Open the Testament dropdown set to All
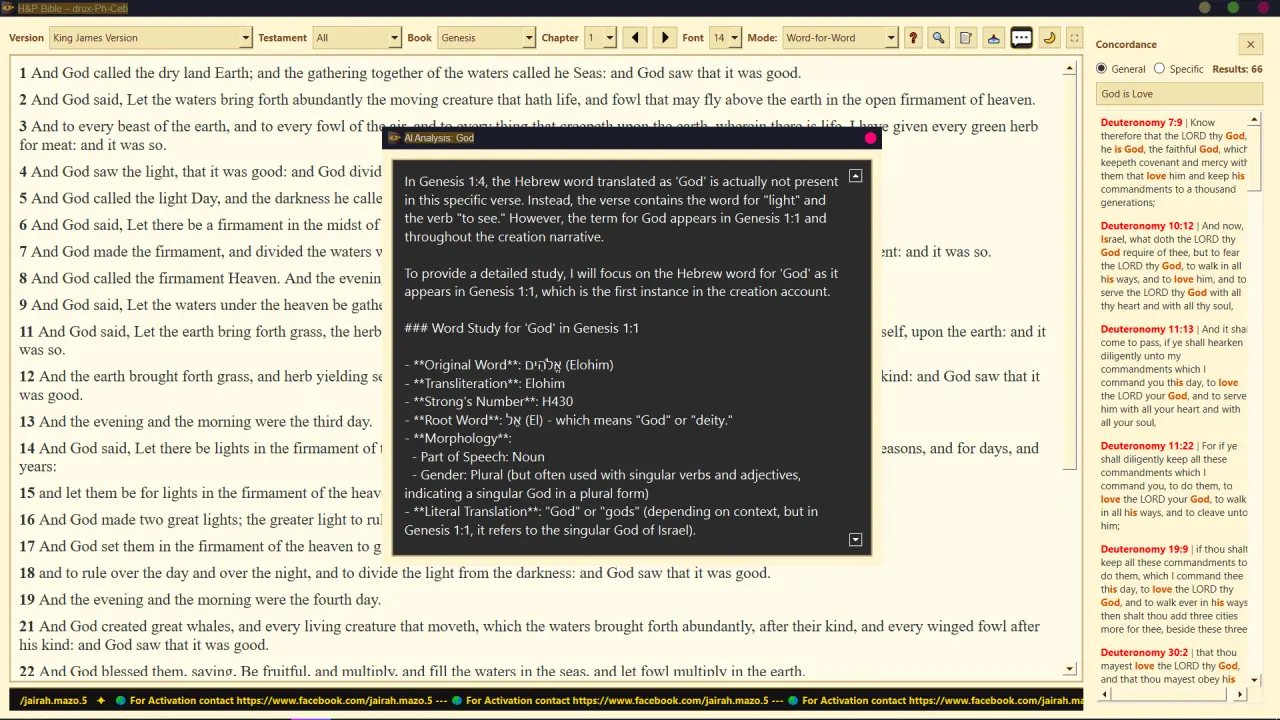 [357, 38]
